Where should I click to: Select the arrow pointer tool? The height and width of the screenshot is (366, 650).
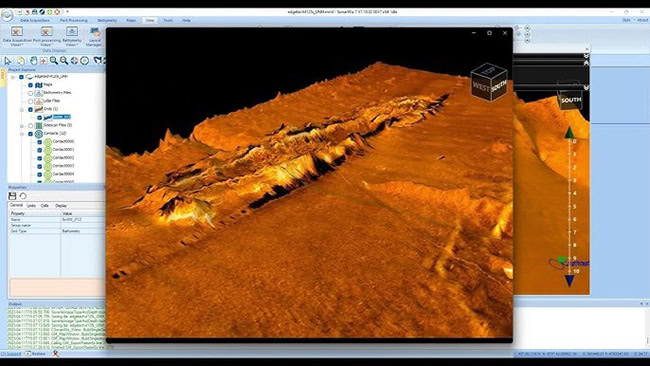(x=7, y=61)
